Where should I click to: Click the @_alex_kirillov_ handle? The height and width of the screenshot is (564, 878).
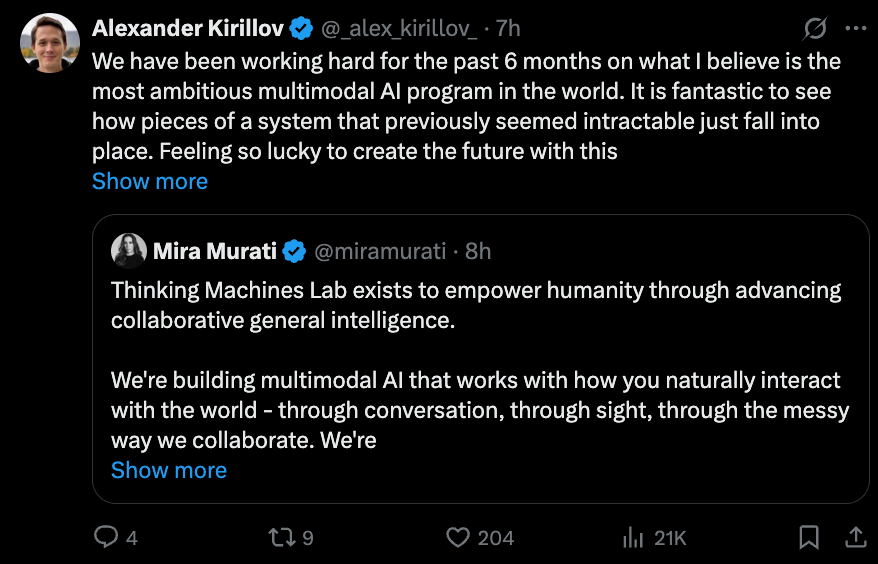coord(399,29)
